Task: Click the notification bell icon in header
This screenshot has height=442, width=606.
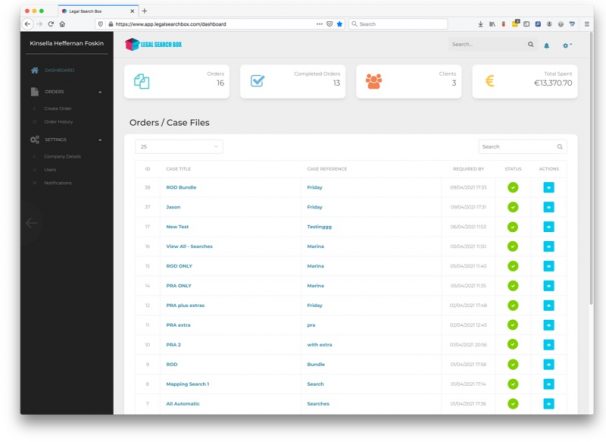Action: tap(546, 46)
